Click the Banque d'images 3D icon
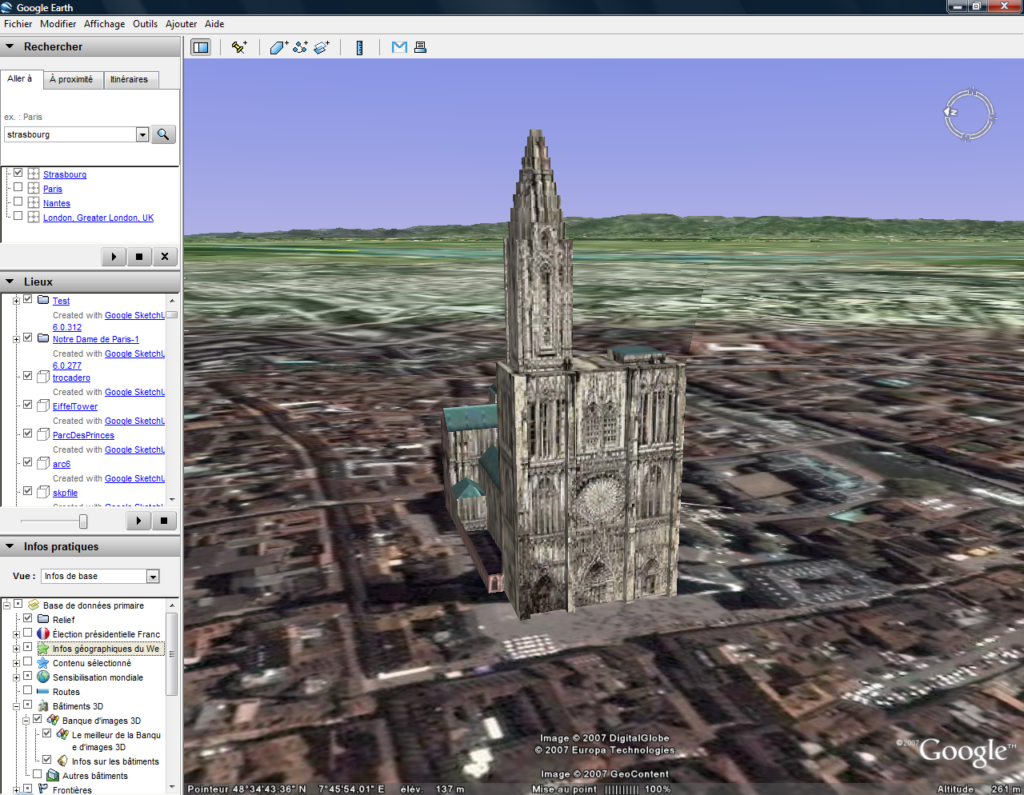The height and width of the screenshot is (795, 1024). [53, 720]
